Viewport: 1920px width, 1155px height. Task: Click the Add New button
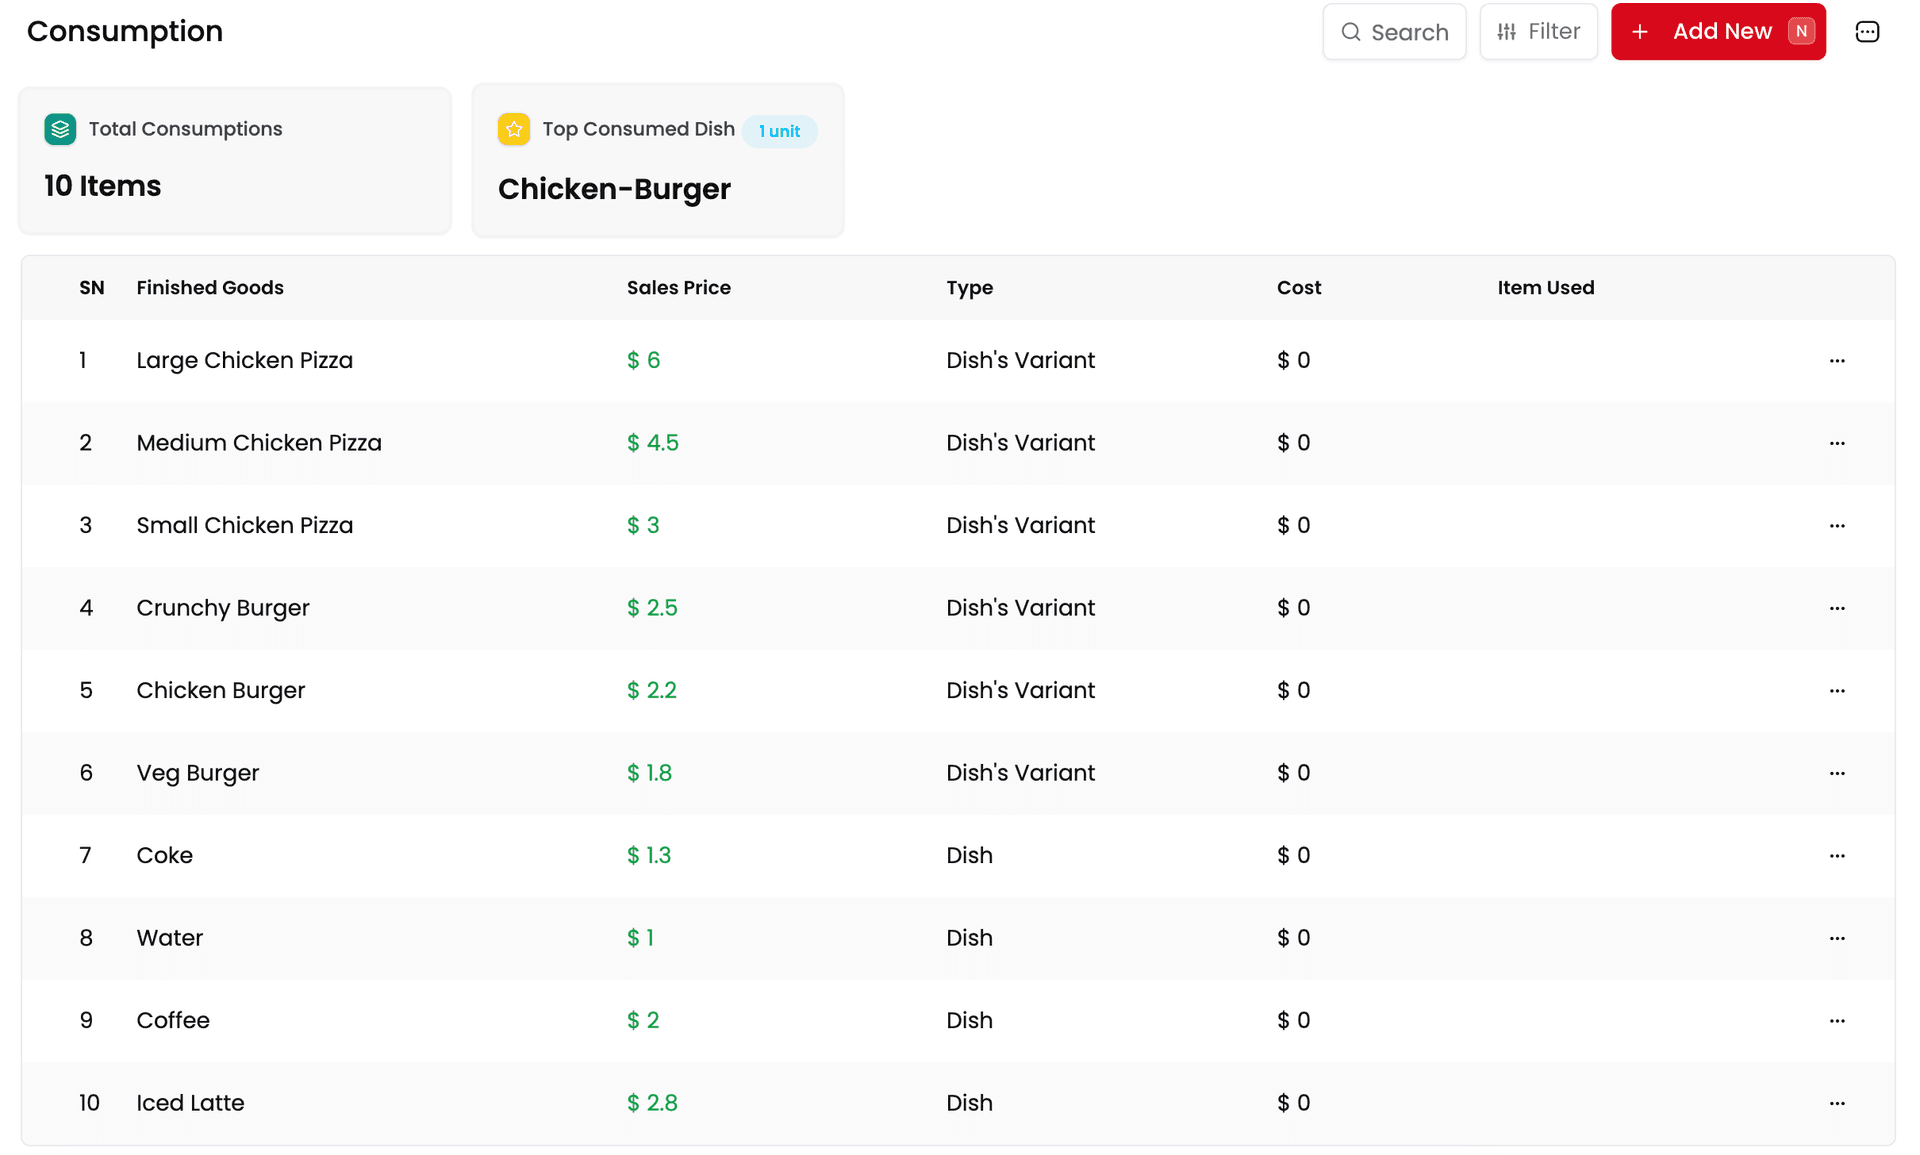click(1717, 32)
